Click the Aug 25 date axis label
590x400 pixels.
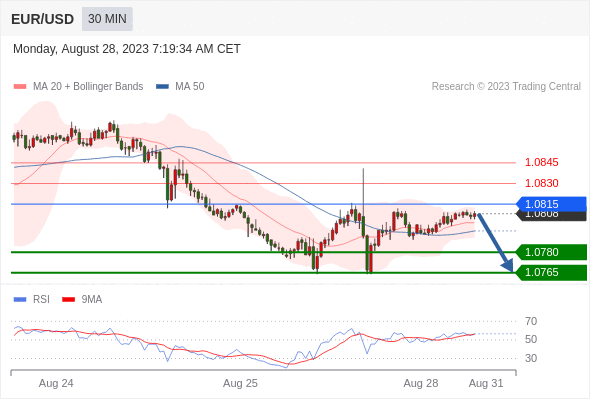pyautogui.click(x=240, y=383)
